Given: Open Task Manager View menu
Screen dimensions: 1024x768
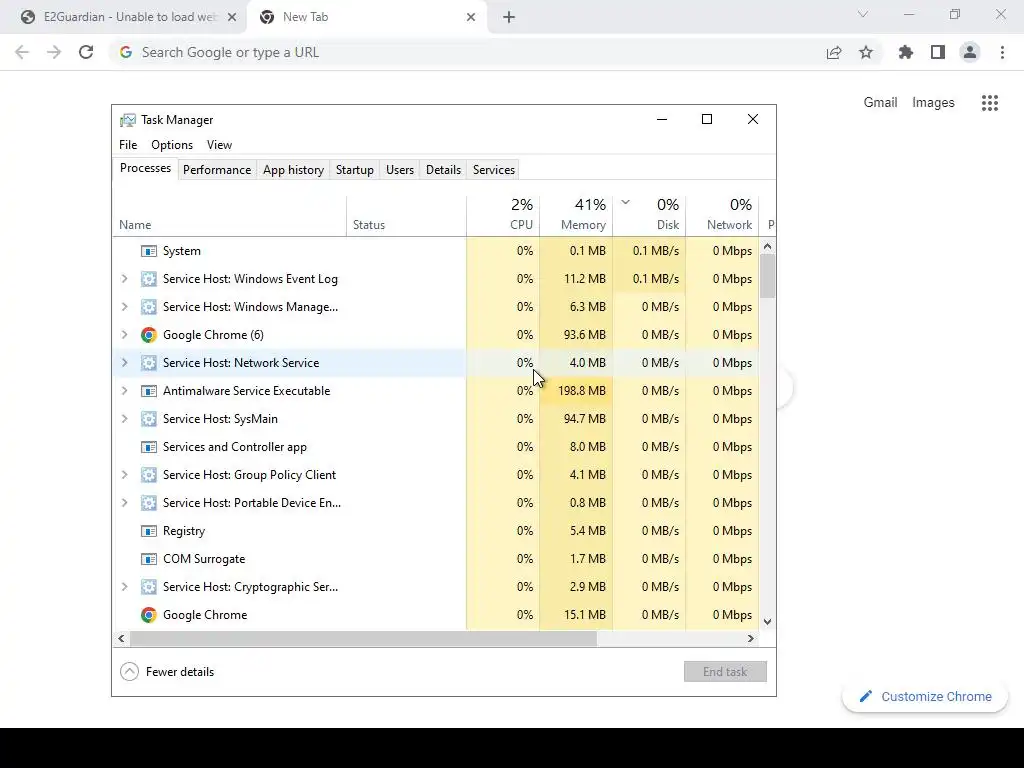Looking at the screenshot, I should click(219, 145).
